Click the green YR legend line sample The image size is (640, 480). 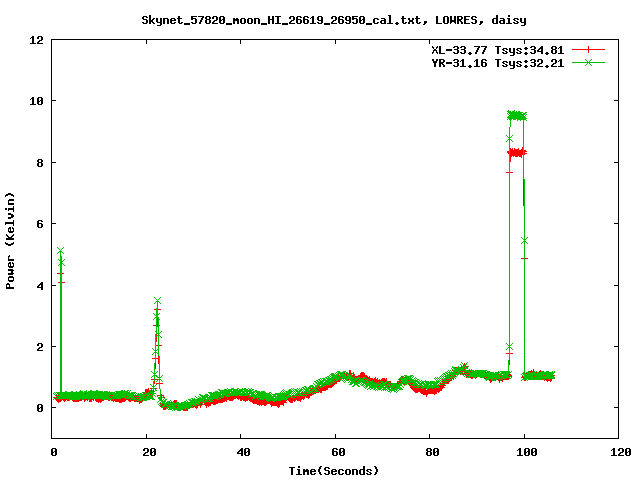point(588,62)
